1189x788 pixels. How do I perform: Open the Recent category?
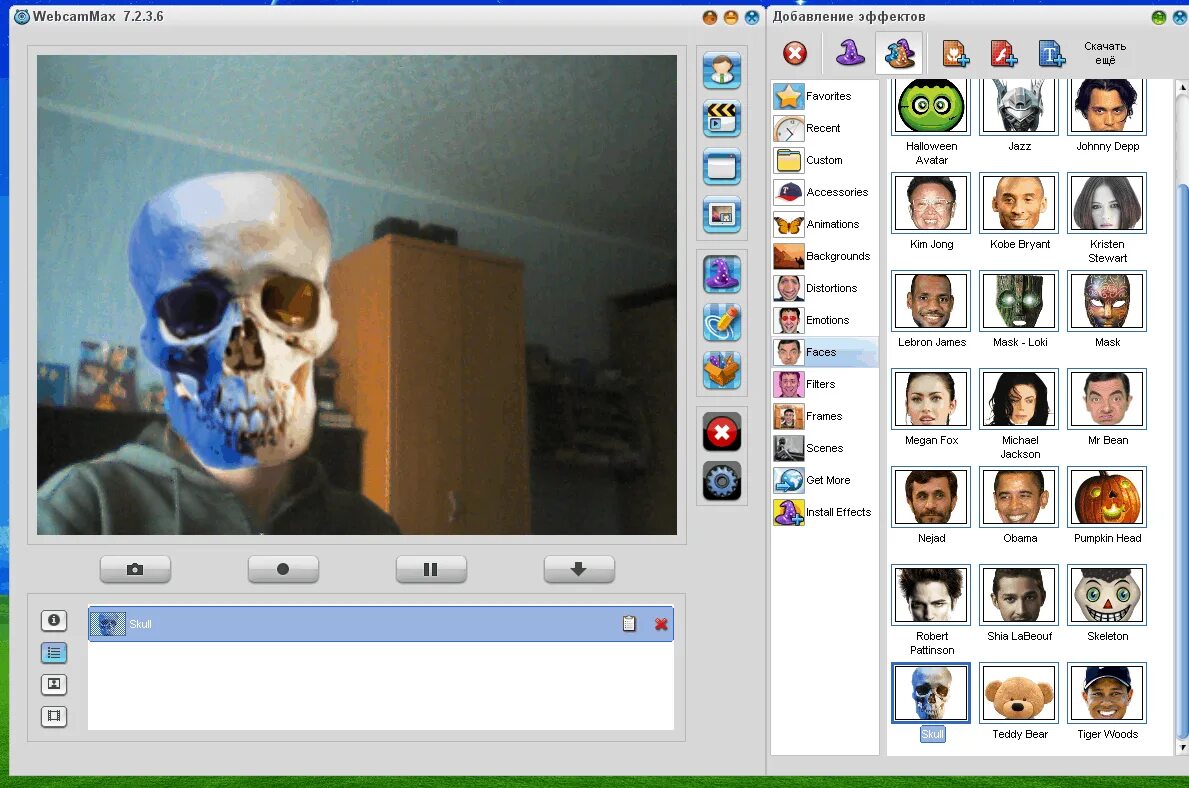[x=825, y=128]
